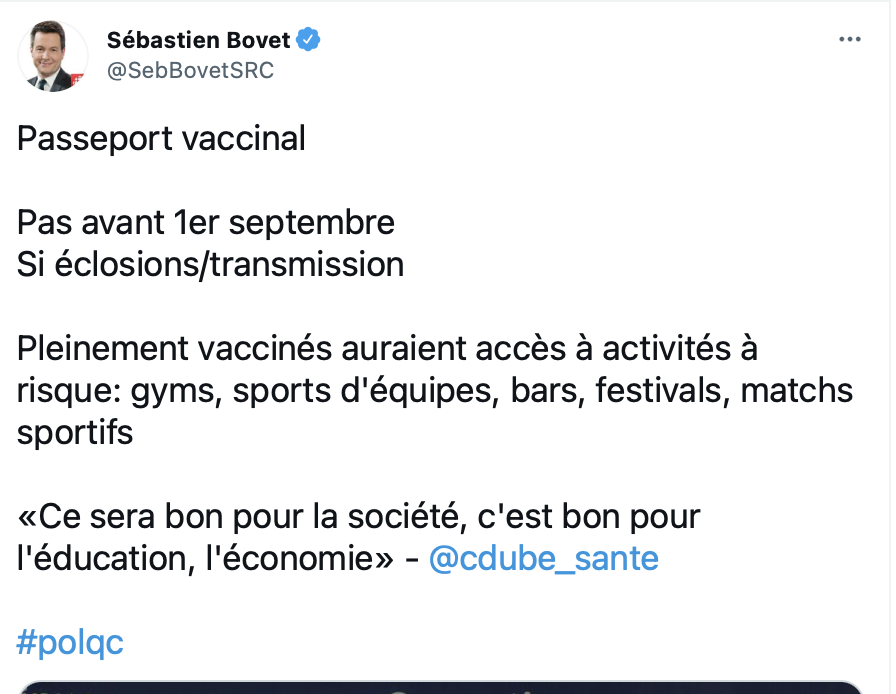This screenshot has width=896, height=694.
Task: Open the three-dot more options menu
Action: [849, 39]
